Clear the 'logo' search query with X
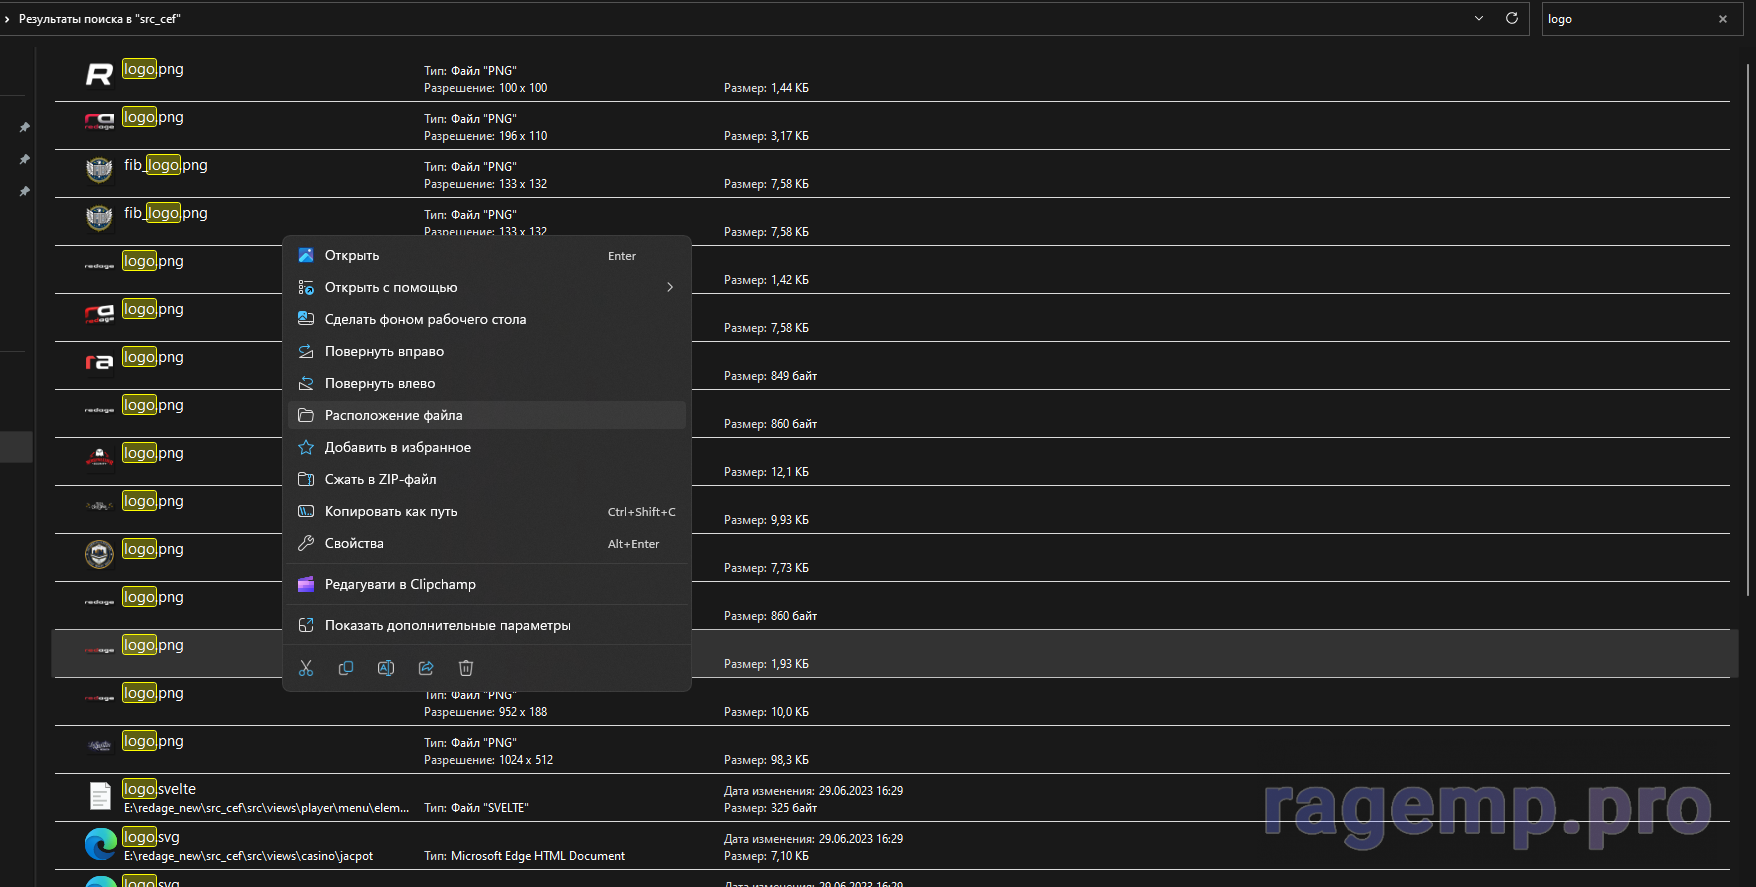Screen dimensions: 1756x887 1723,19
